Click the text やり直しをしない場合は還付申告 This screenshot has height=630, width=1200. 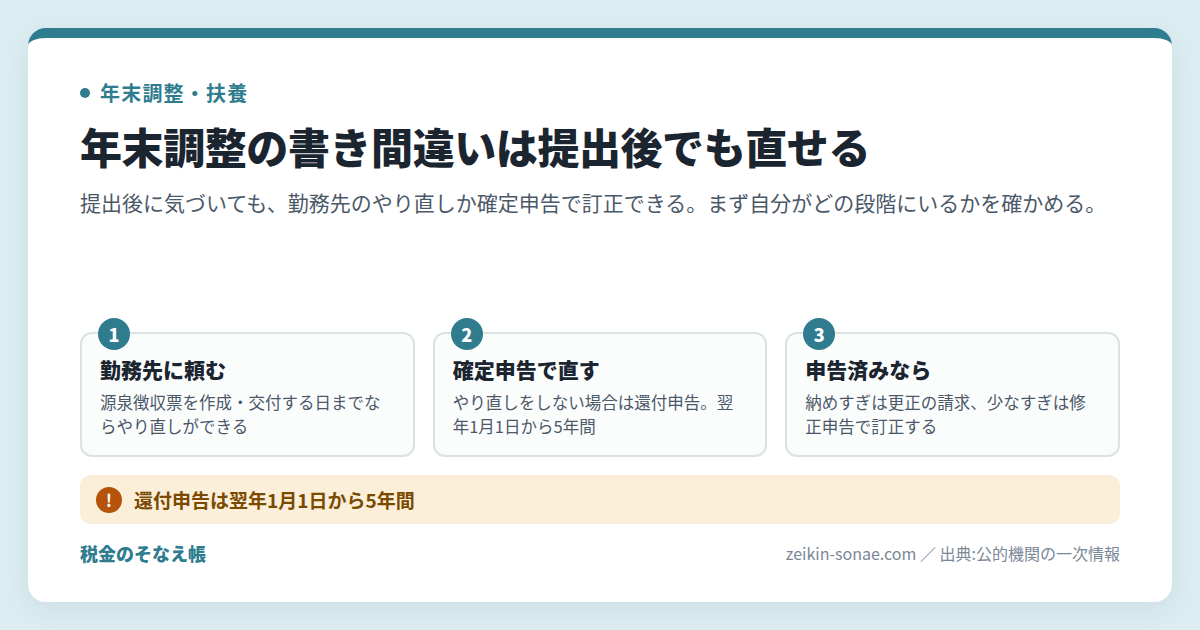pyautogui.click(x=576, y=403)
